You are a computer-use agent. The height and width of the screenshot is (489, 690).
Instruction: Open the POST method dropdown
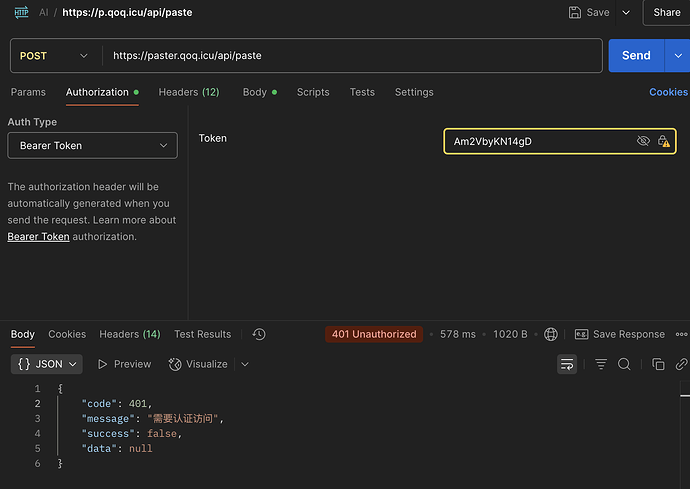(x=54, y=56)
